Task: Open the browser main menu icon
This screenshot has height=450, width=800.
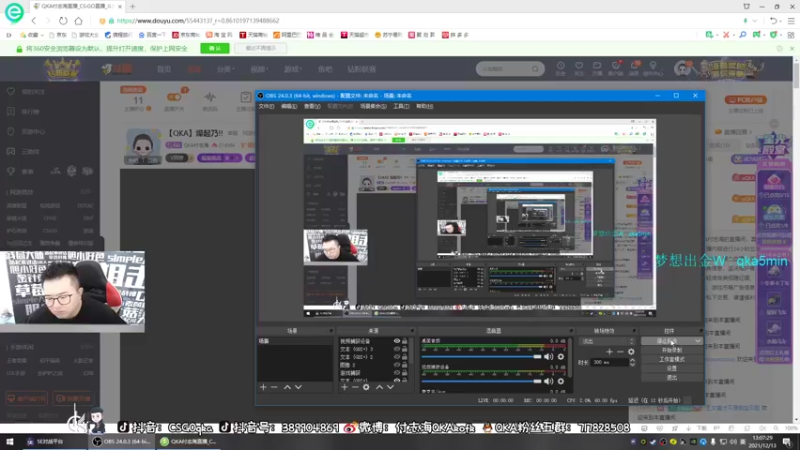Action: 791,21
